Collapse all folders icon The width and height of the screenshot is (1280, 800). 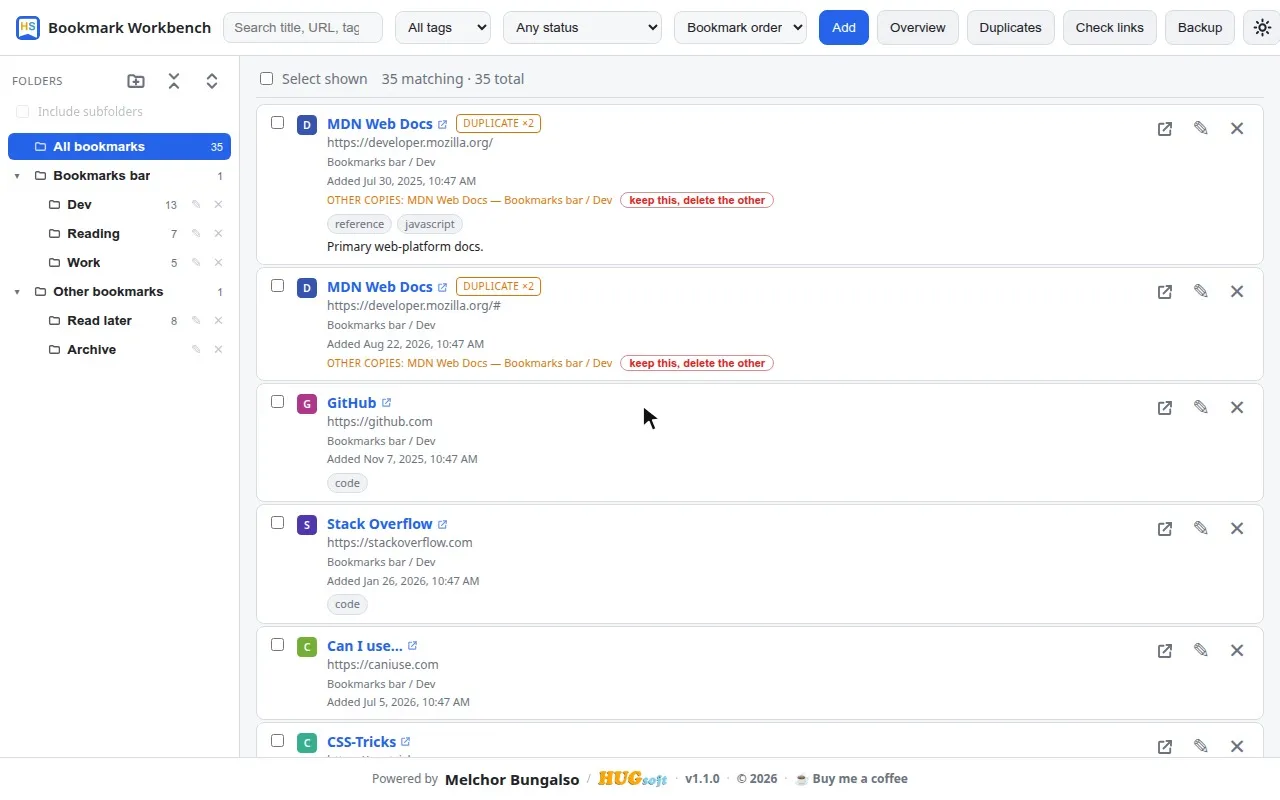coord(174,81)
